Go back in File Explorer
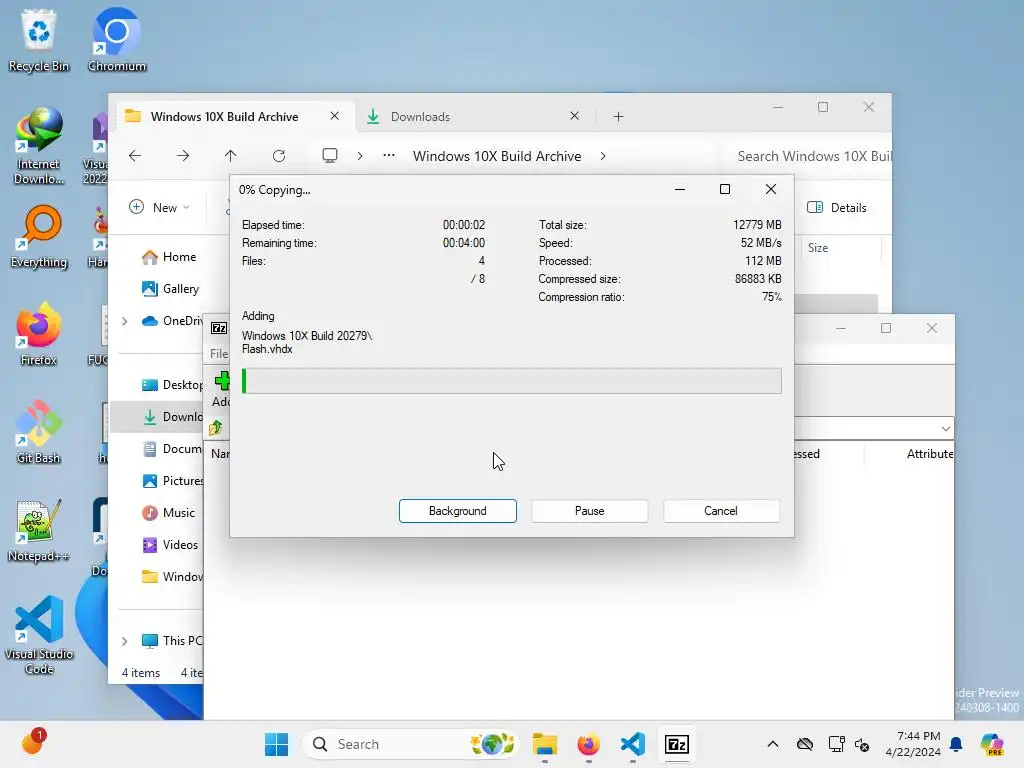The height and width of the screenshot is (768, 1024). (x=135, y=155)
